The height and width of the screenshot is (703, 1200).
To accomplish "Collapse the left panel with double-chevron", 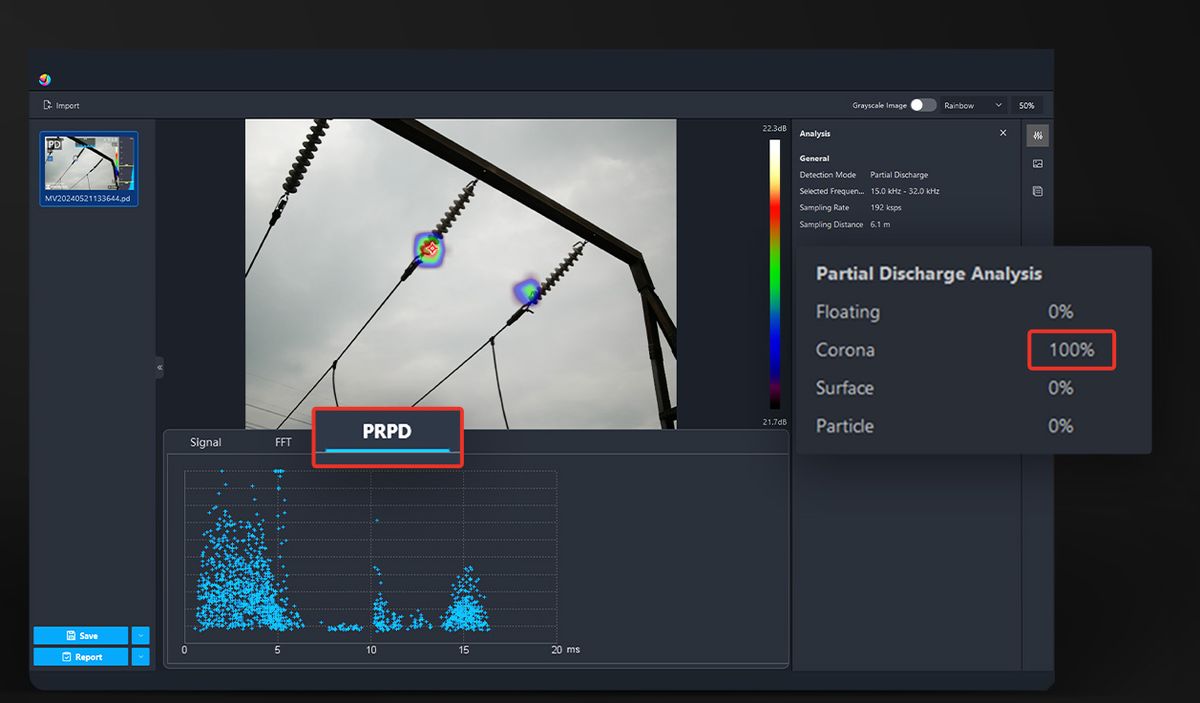I will (x=159, y=368).
